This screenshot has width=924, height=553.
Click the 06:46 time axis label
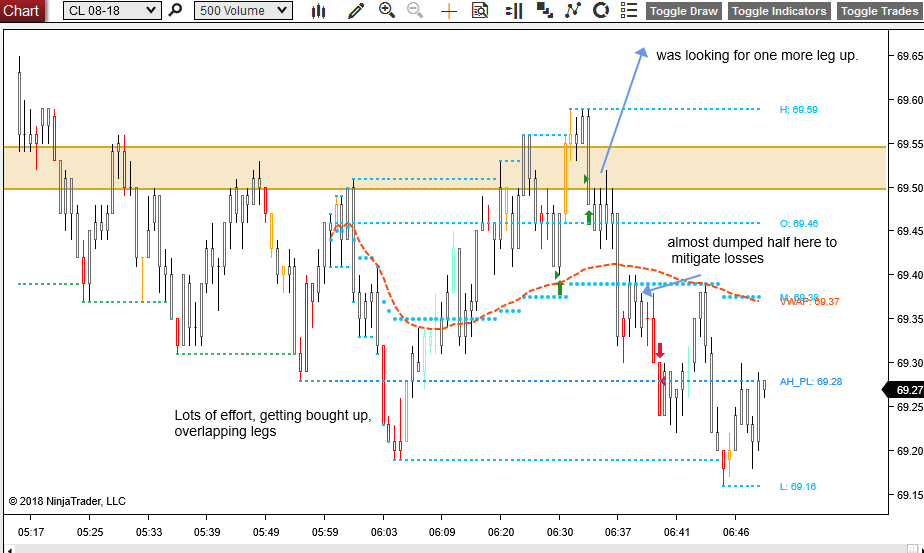coord(736,532)
